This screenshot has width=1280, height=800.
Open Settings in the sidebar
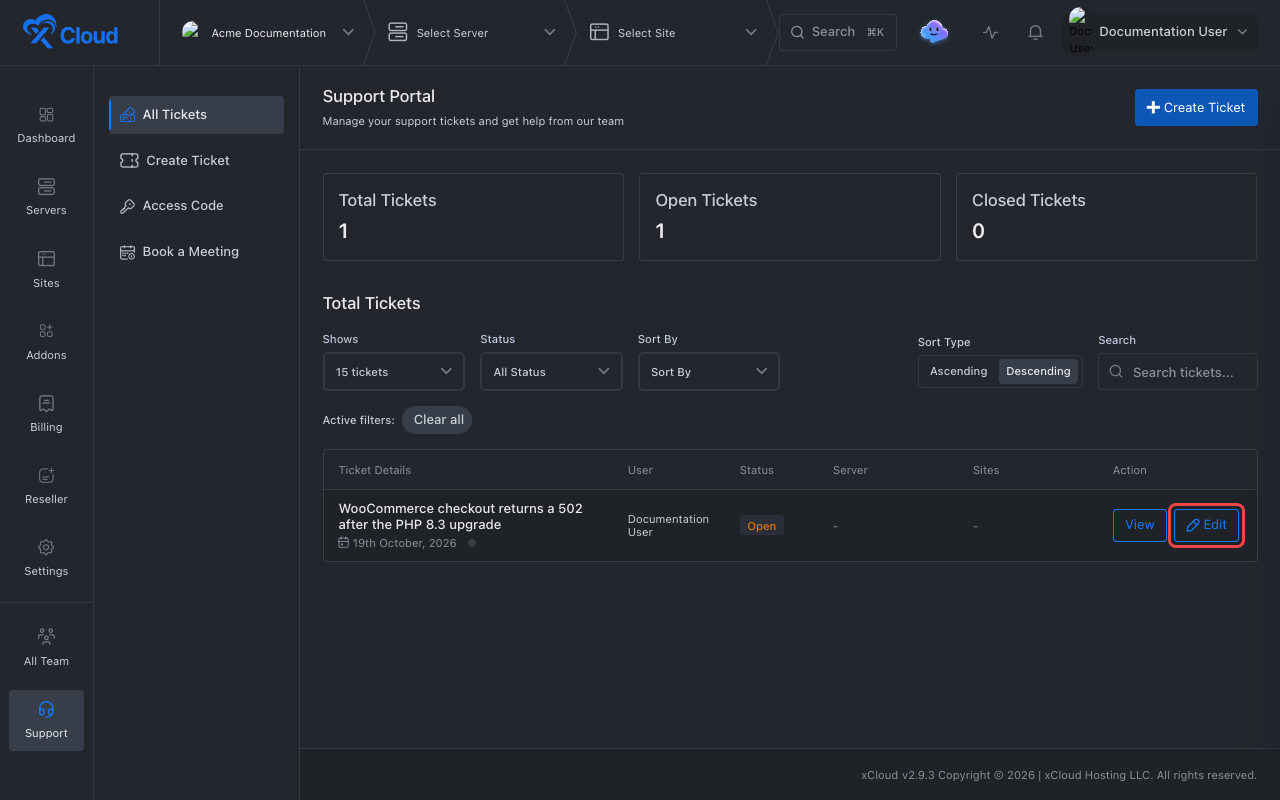tap(46, 558)
